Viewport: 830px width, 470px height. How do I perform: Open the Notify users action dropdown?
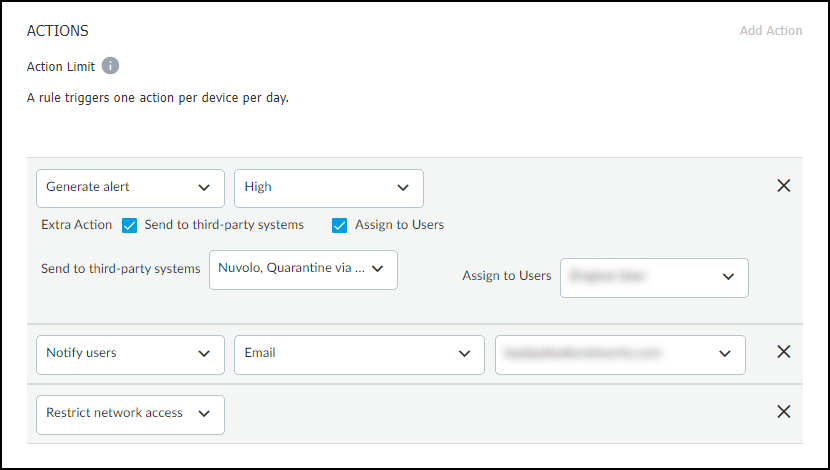pos(129,353)
